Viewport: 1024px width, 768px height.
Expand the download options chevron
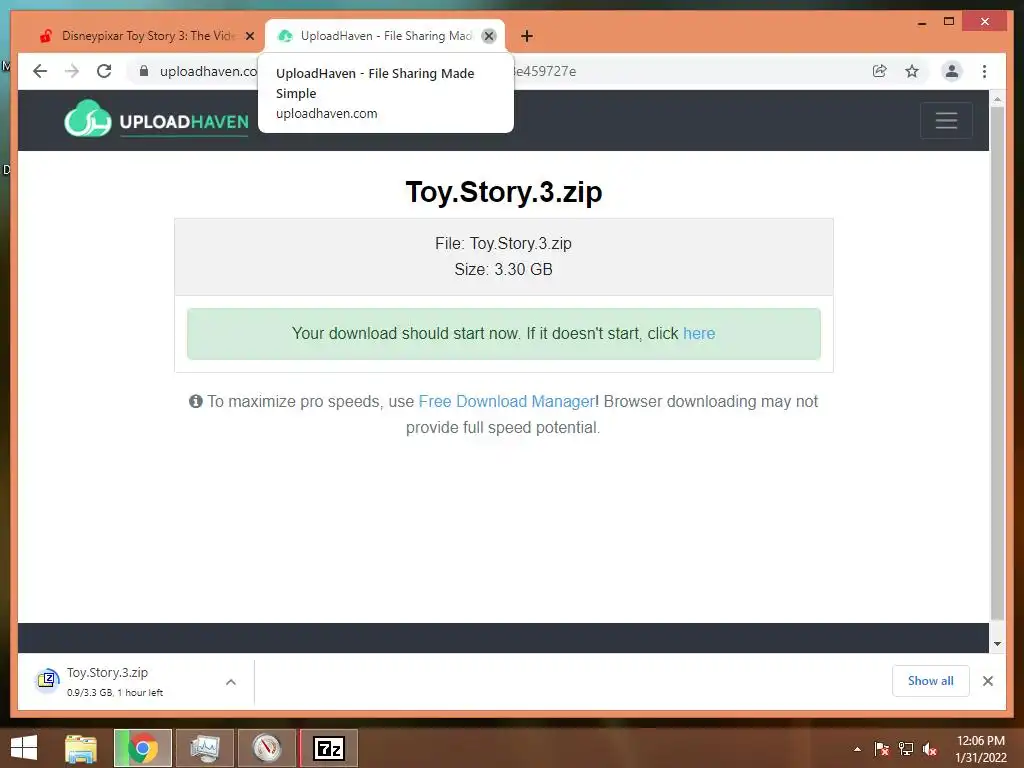[x=231, y=682]
